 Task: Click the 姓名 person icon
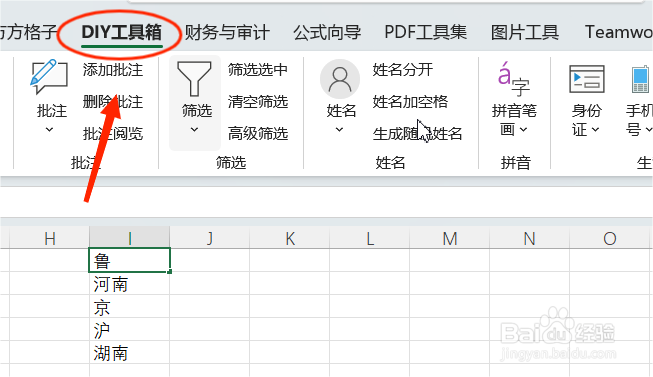click(340, 79)
